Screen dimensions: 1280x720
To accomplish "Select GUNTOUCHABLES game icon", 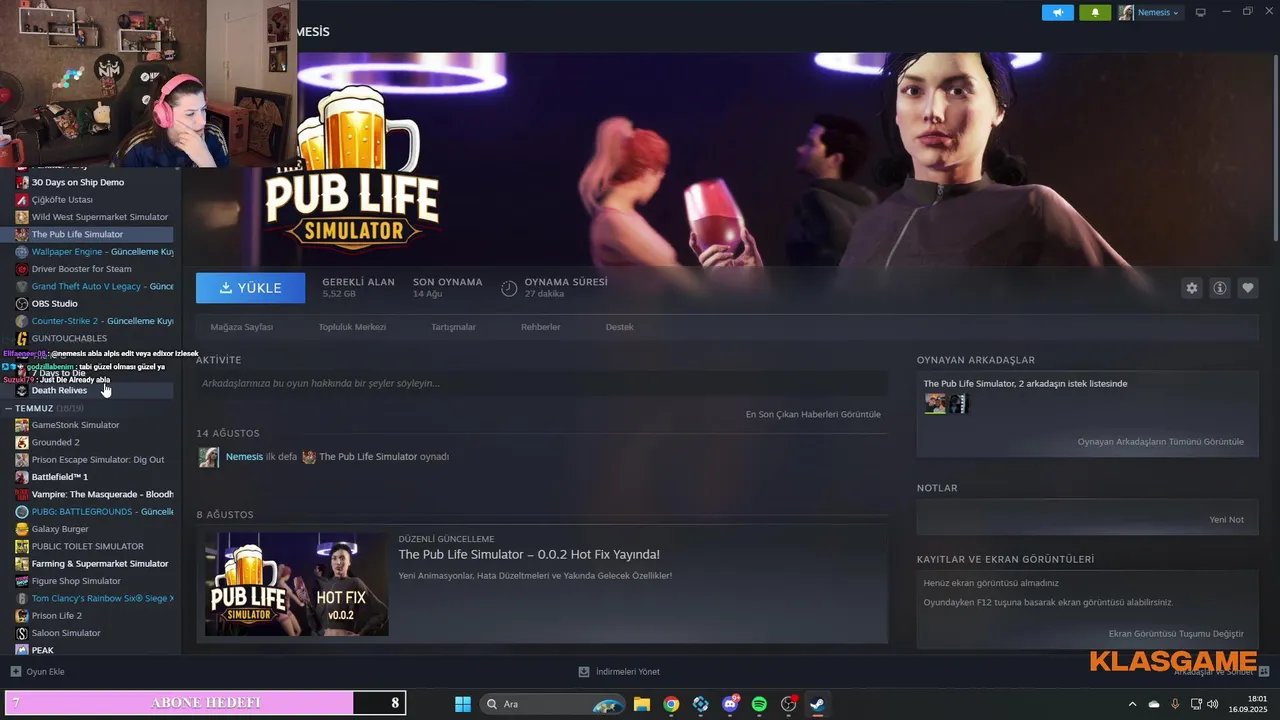I will 22,338.
